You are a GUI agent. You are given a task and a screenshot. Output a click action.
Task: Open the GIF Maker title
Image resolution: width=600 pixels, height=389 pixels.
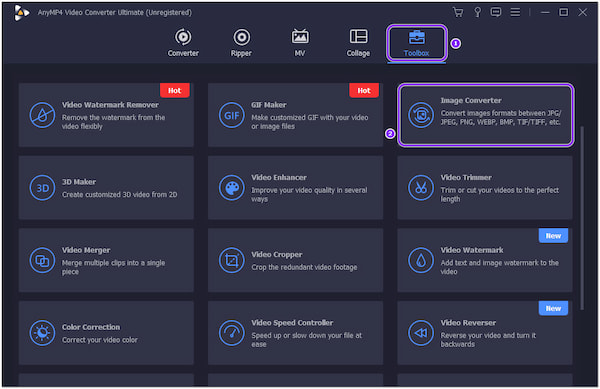(x=269, y=105)
